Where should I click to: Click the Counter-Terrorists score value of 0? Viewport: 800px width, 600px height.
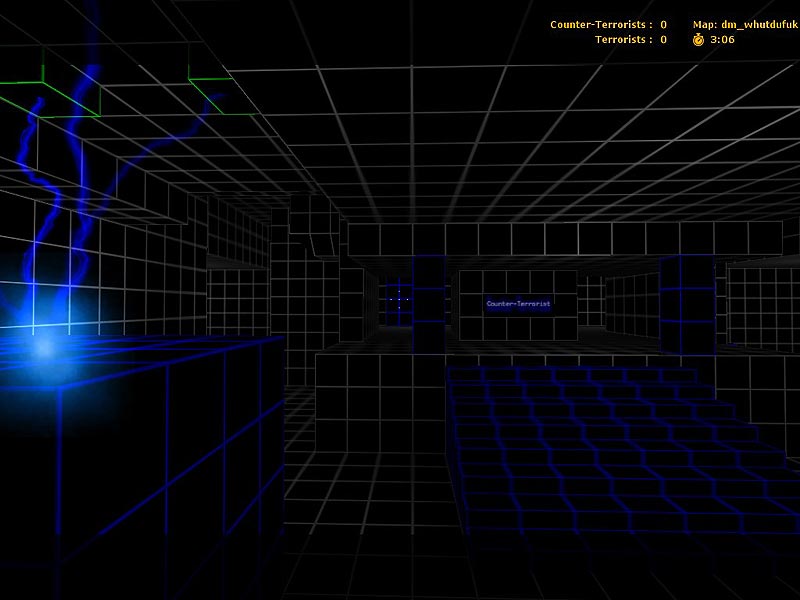663,24
